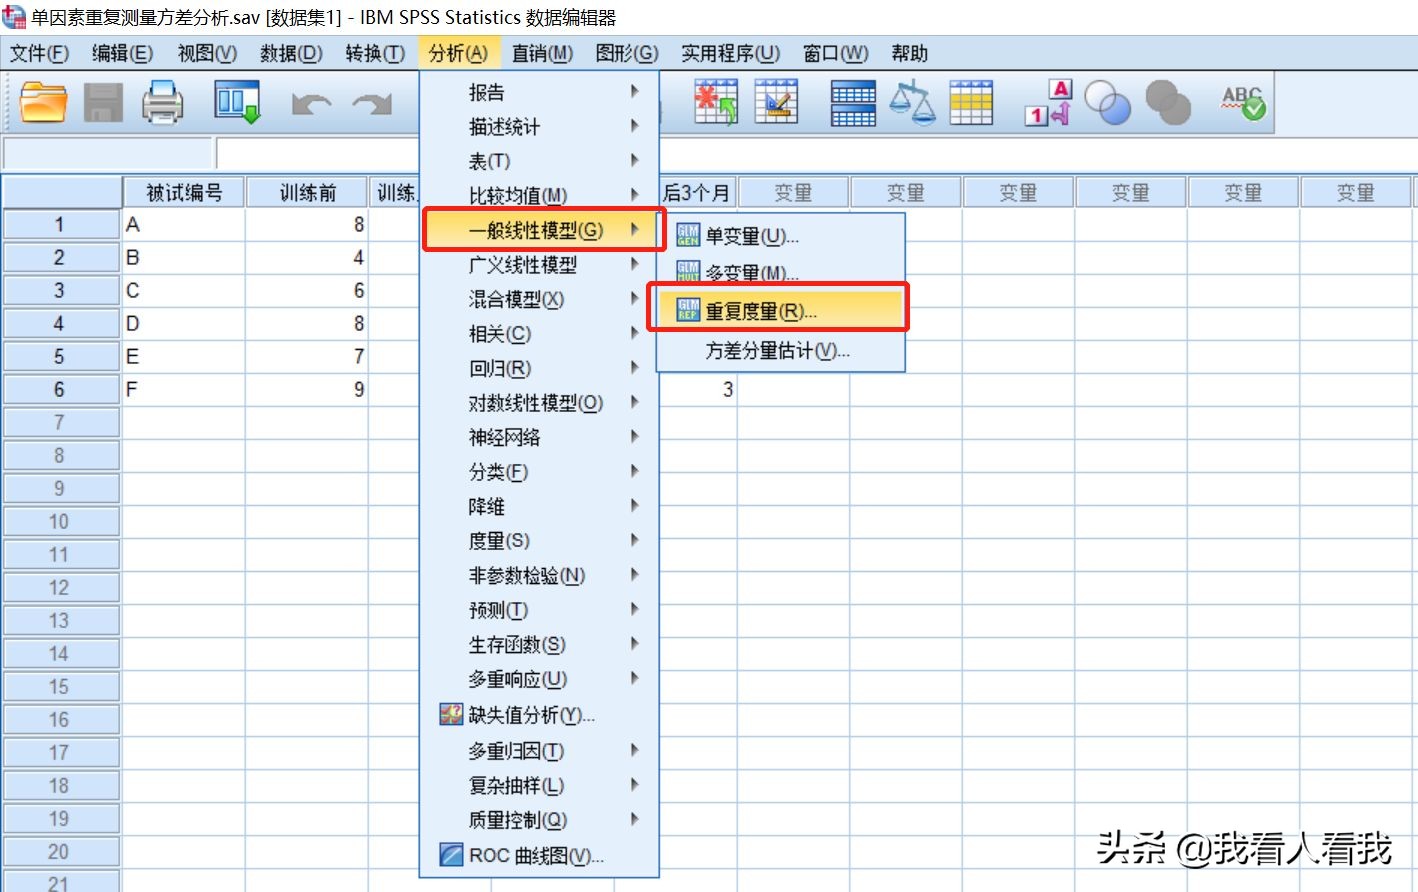
Task: Open the 视图(V) menu
Action: (207, 53)
